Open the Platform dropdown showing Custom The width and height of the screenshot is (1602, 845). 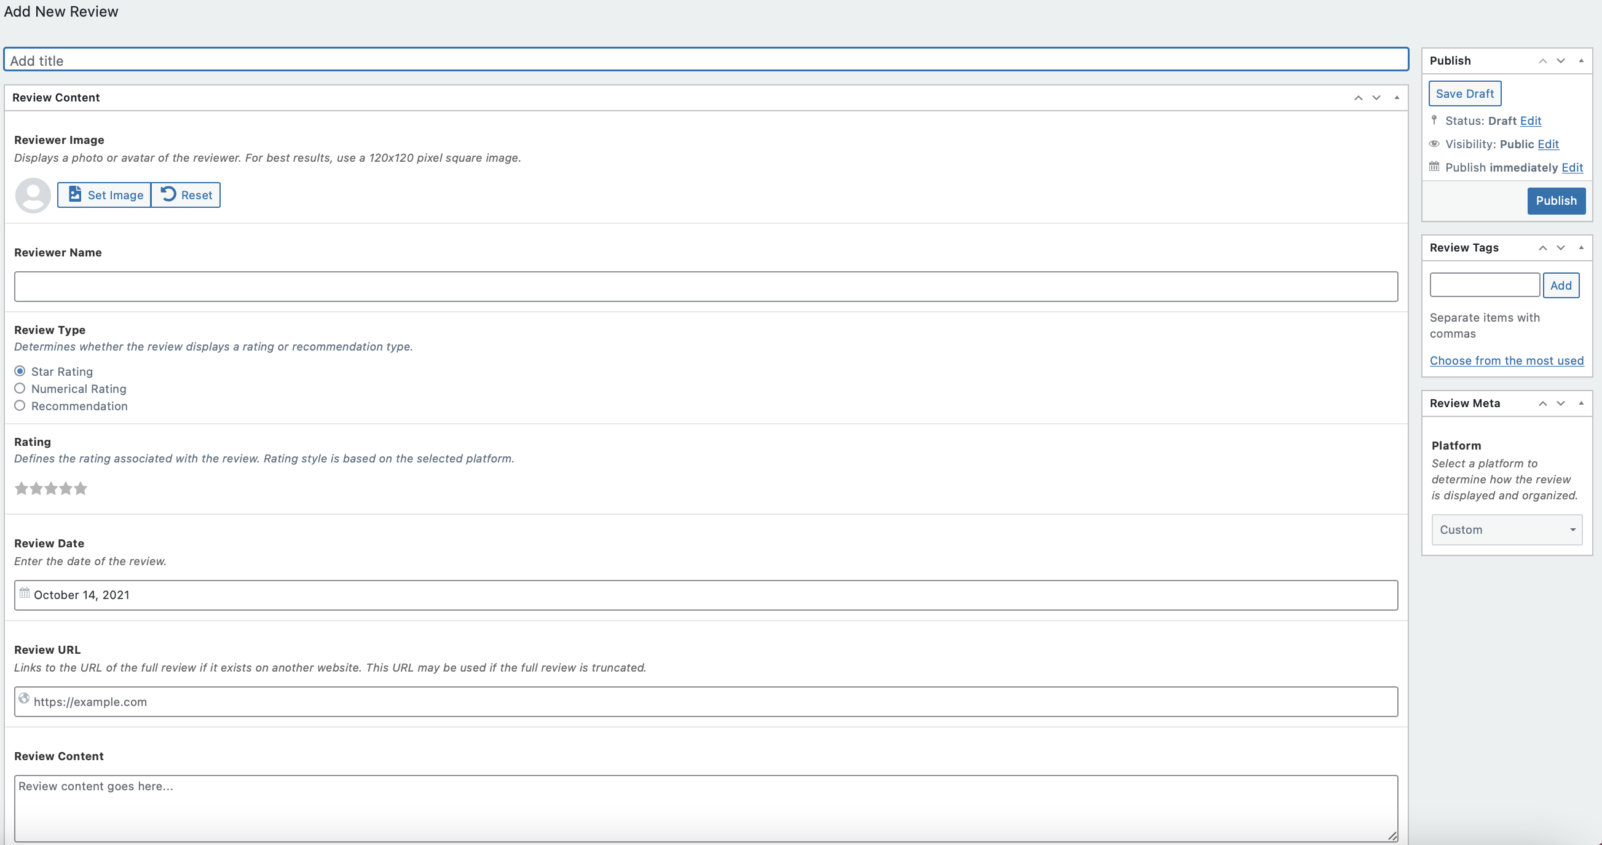[x=1506, y=530]
